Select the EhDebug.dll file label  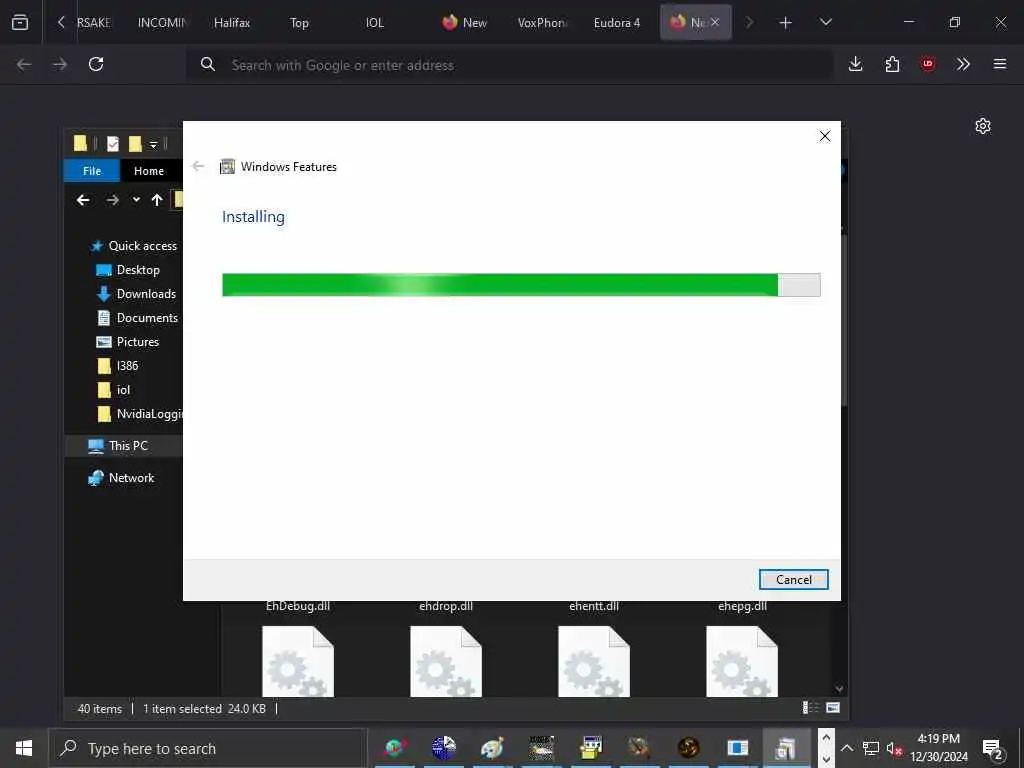(x=298, y=607)
